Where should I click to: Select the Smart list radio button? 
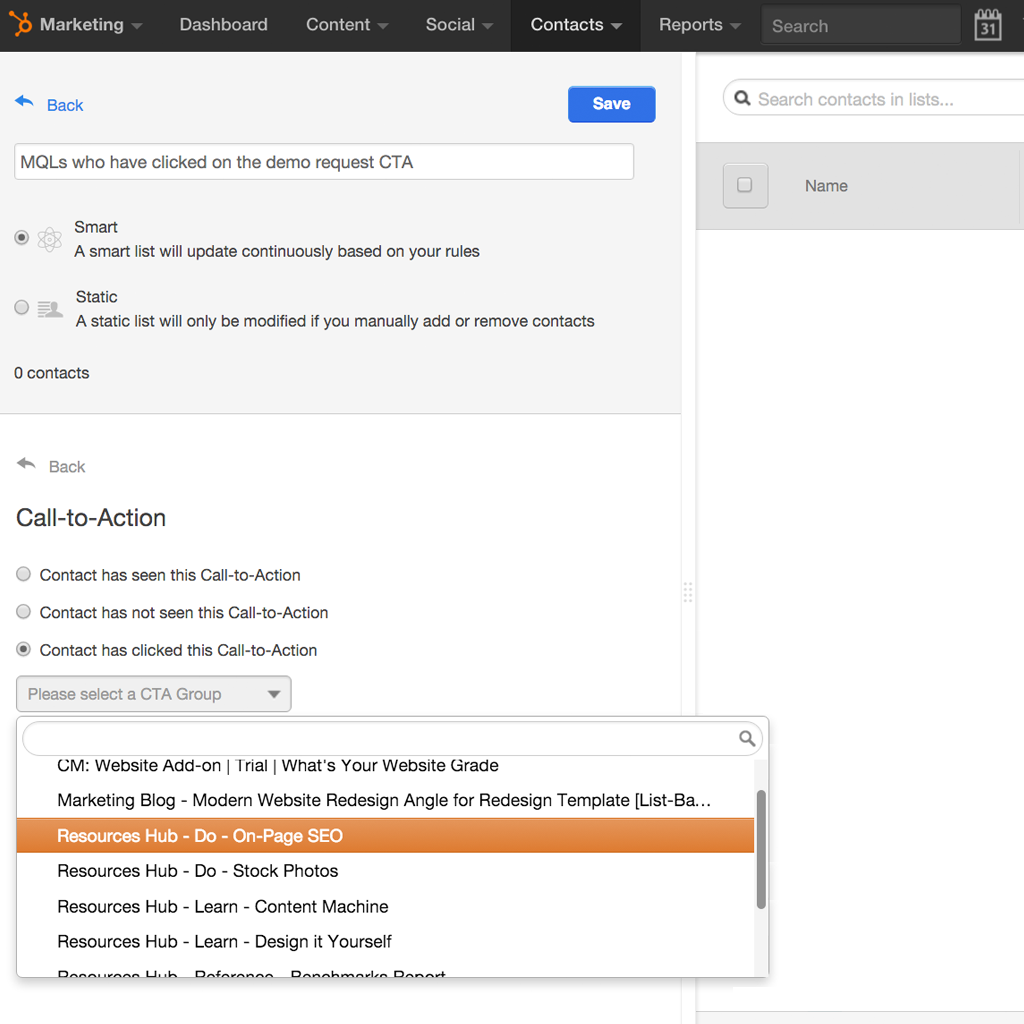point(22,238)
